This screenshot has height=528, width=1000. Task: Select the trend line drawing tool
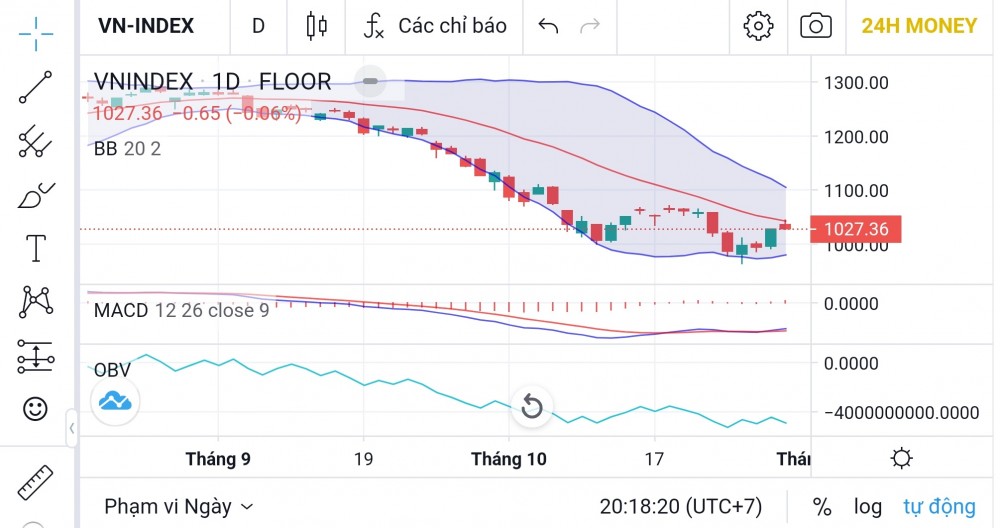click(36, 88)
